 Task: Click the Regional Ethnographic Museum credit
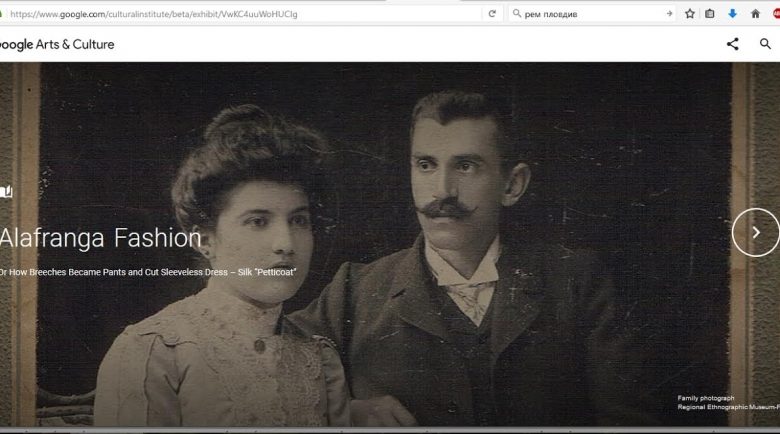727,407
